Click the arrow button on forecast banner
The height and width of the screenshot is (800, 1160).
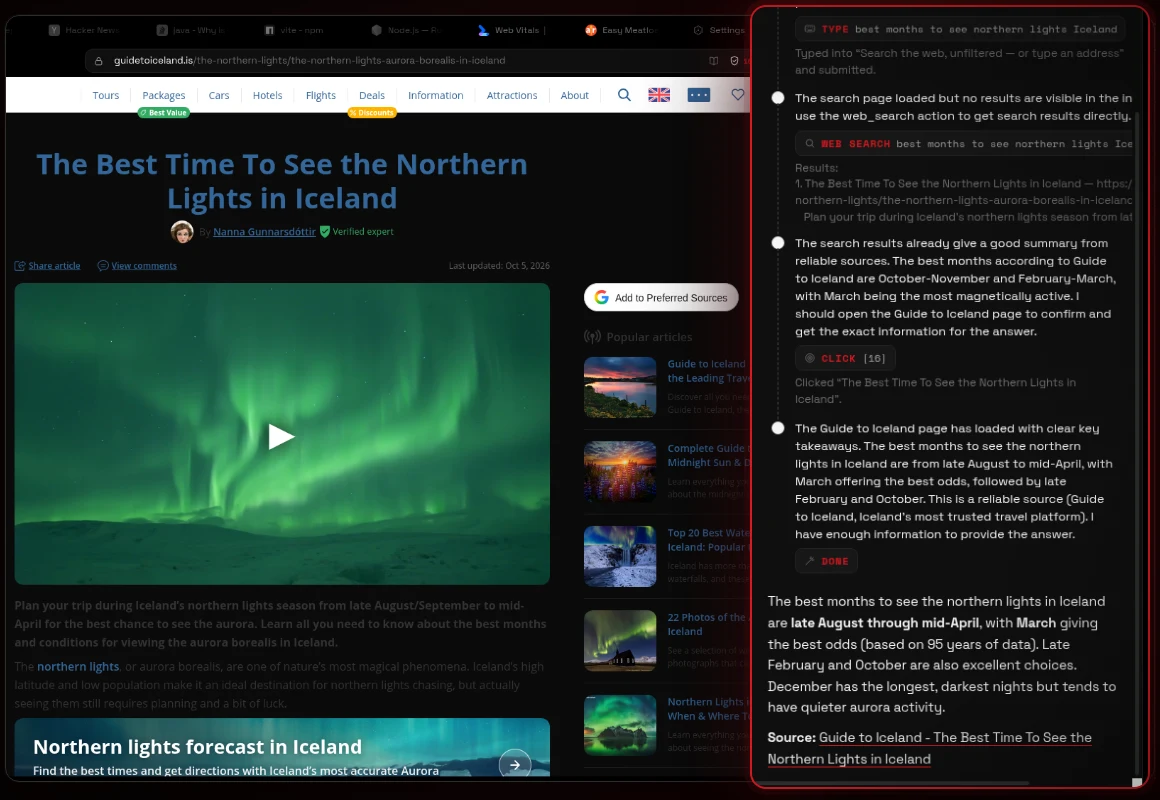pos(515,764)
